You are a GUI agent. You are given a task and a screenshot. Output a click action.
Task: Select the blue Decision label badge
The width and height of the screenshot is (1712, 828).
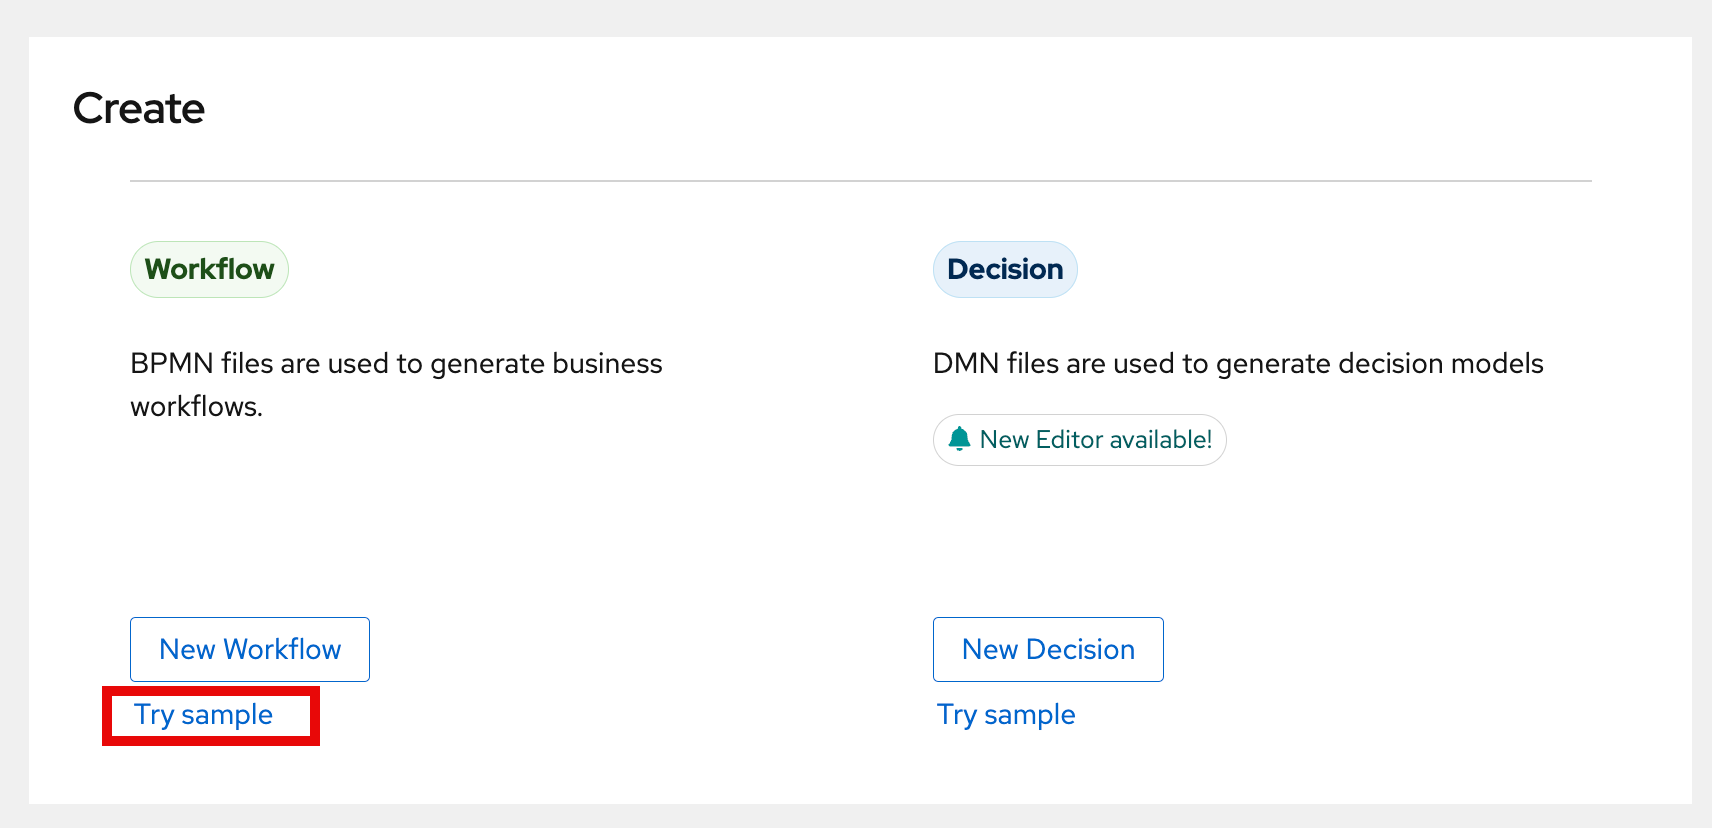pyautogui.click(x=1005, y=269)
